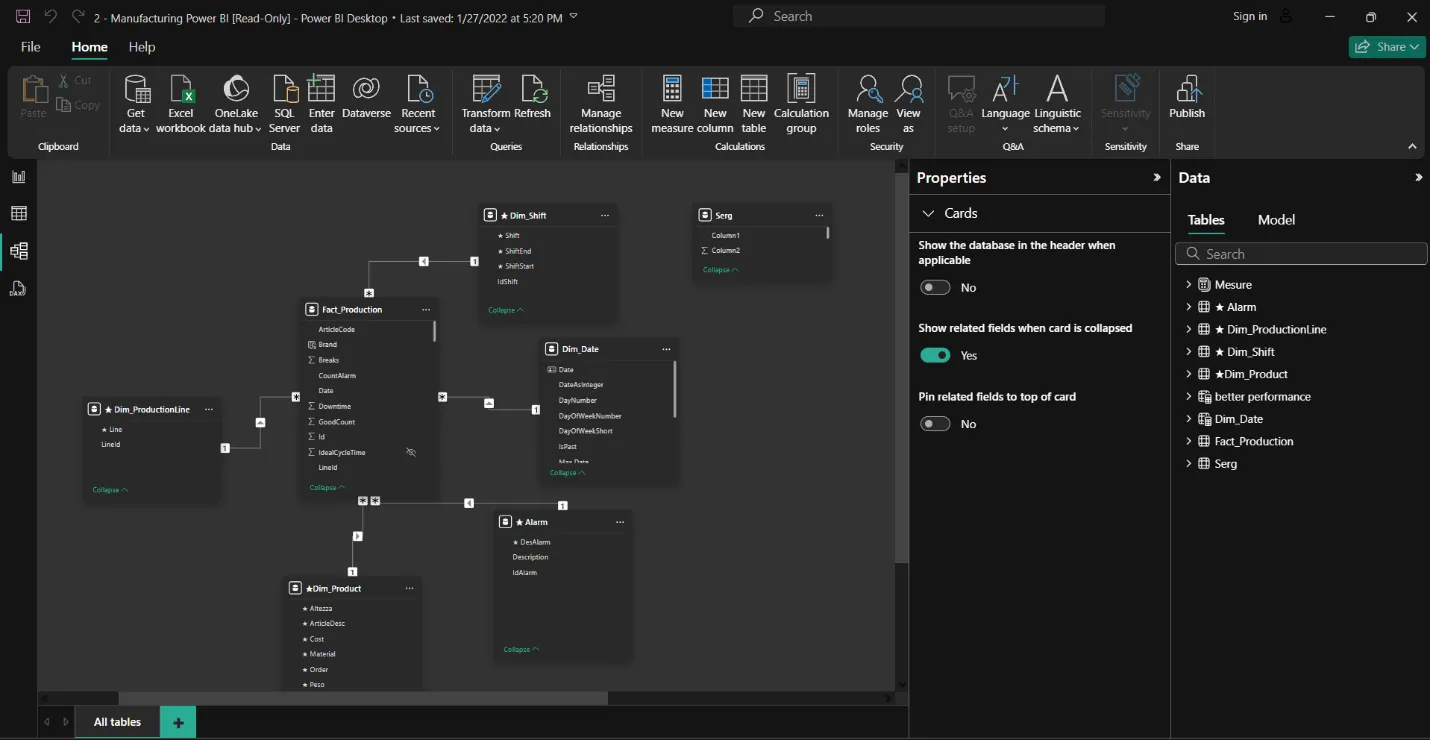
Task: Turn off Show related fields when collapsed
Action: [935, 356]
